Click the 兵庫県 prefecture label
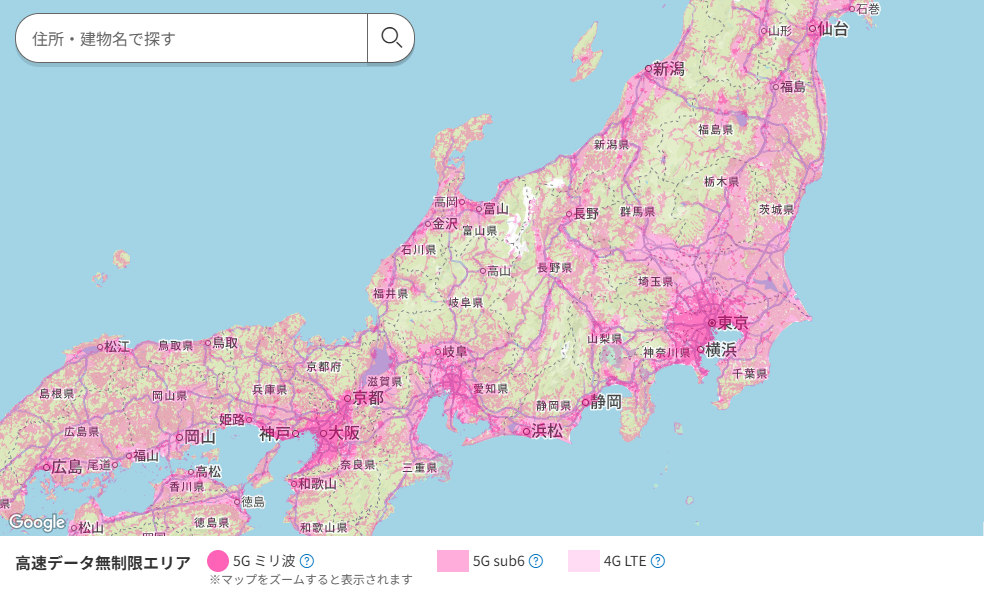The image size is (984, 597). tap(269, 390)
